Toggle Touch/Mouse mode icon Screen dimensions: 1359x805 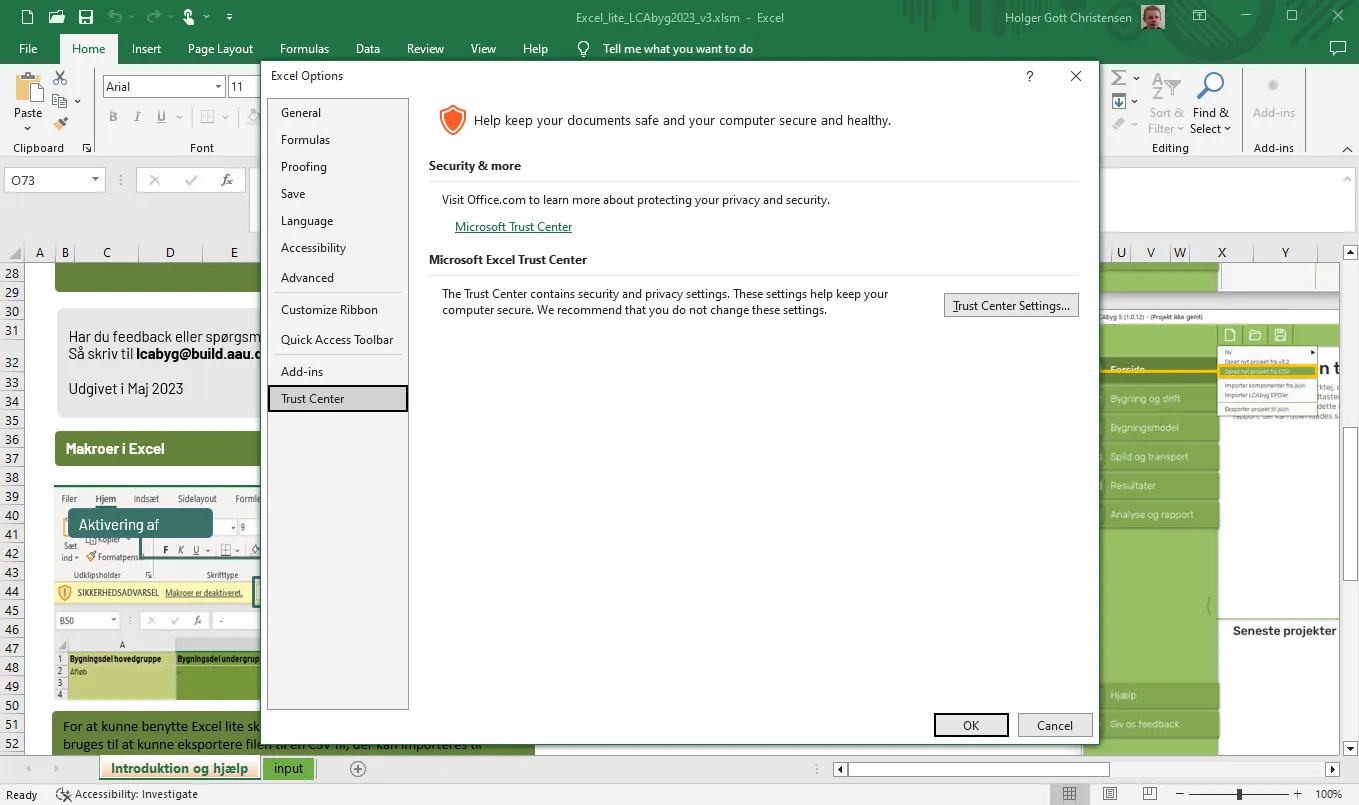point(188,17)
